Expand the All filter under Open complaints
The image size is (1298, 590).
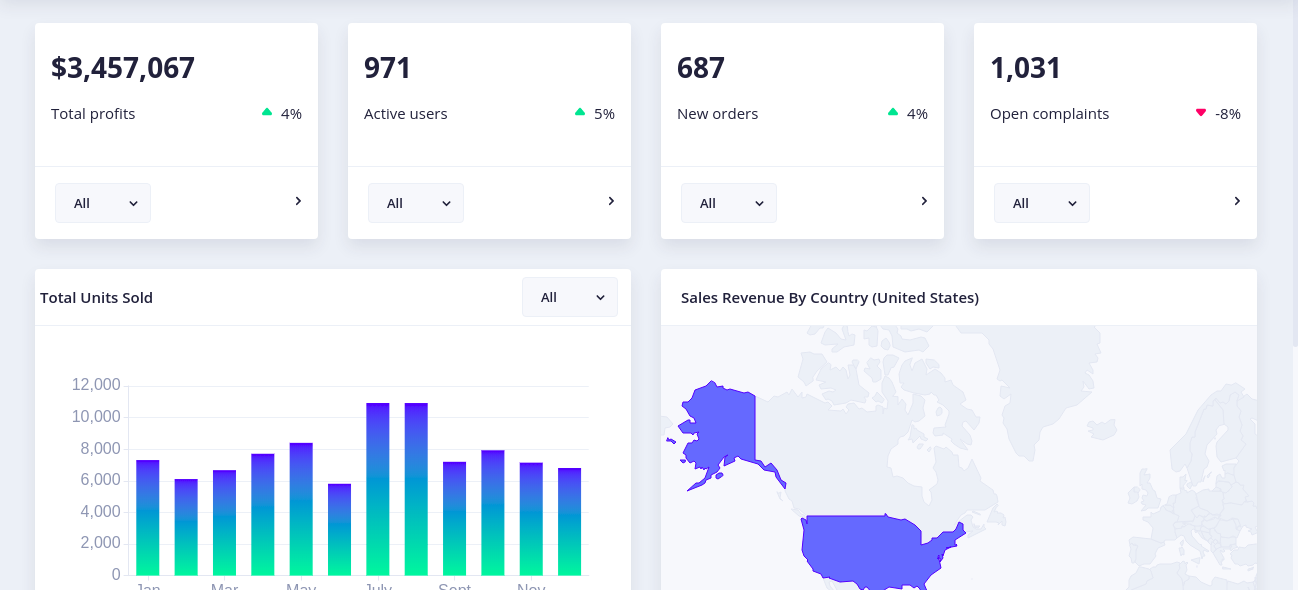[1042, 203]
